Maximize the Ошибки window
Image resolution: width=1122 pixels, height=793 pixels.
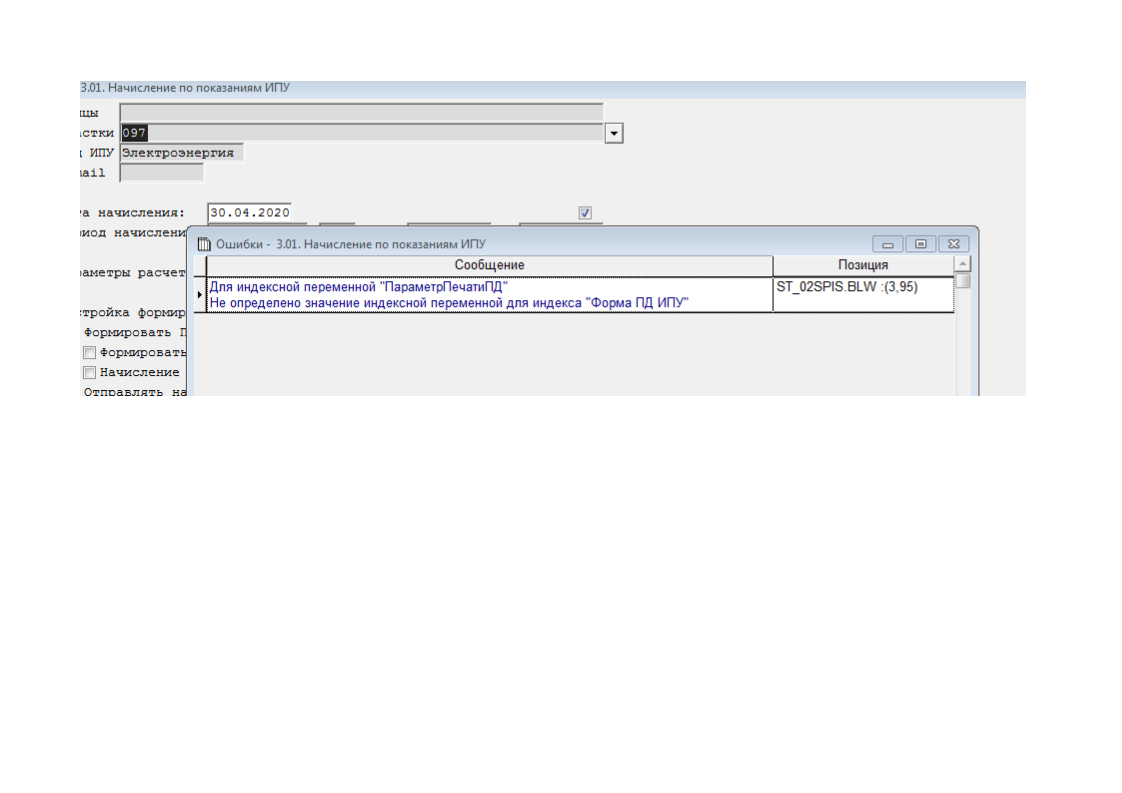tap(921, 244)
